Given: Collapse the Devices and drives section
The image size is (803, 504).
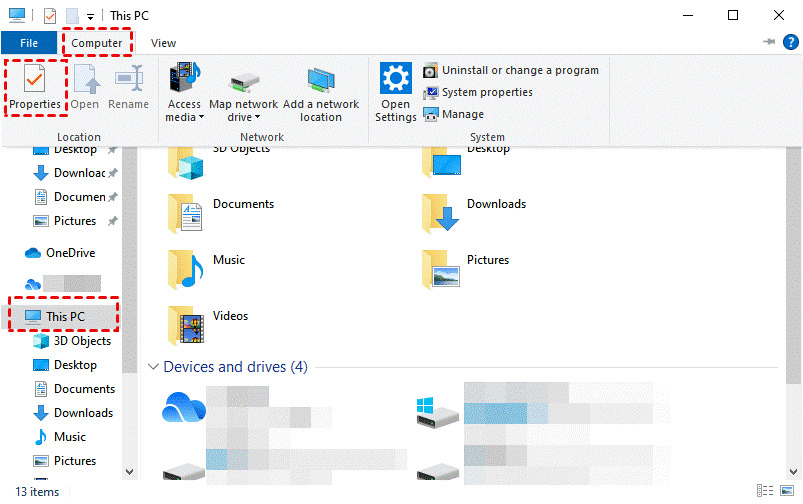Looking at the screenshot, I should 153,367.
